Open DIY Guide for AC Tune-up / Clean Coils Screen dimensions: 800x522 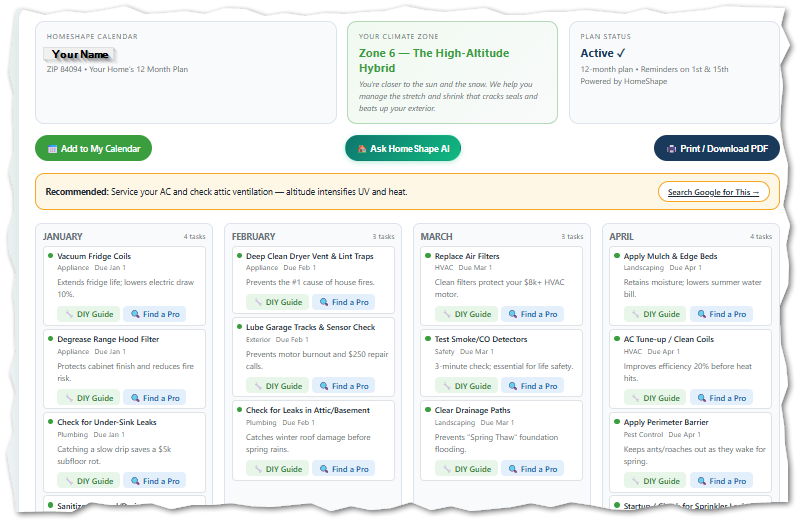[655, 398]
